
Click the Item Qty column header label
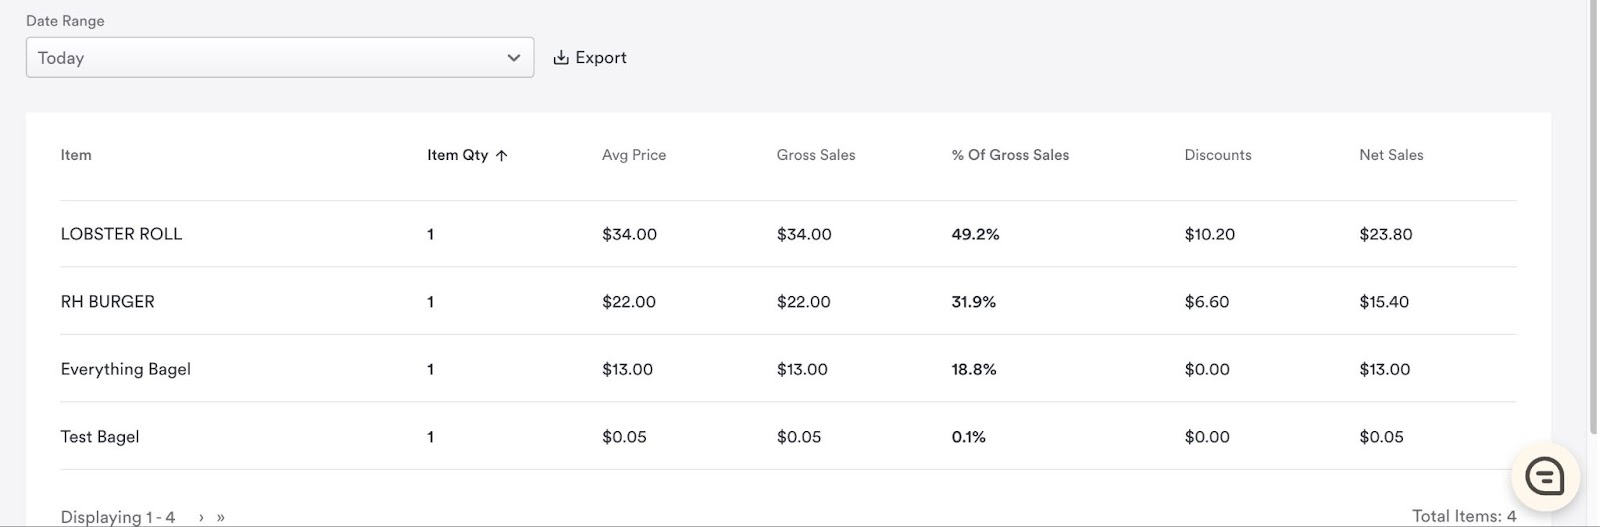pos(458,155)
